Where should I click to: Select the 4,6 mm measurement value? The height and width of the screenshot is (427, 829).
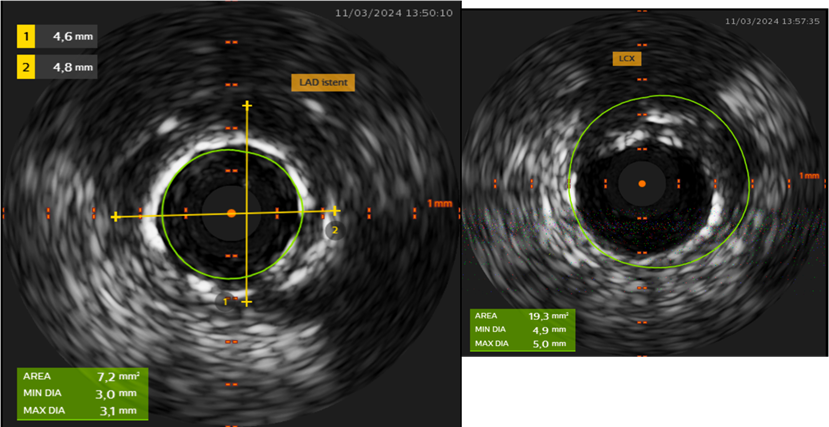(73, 37)
